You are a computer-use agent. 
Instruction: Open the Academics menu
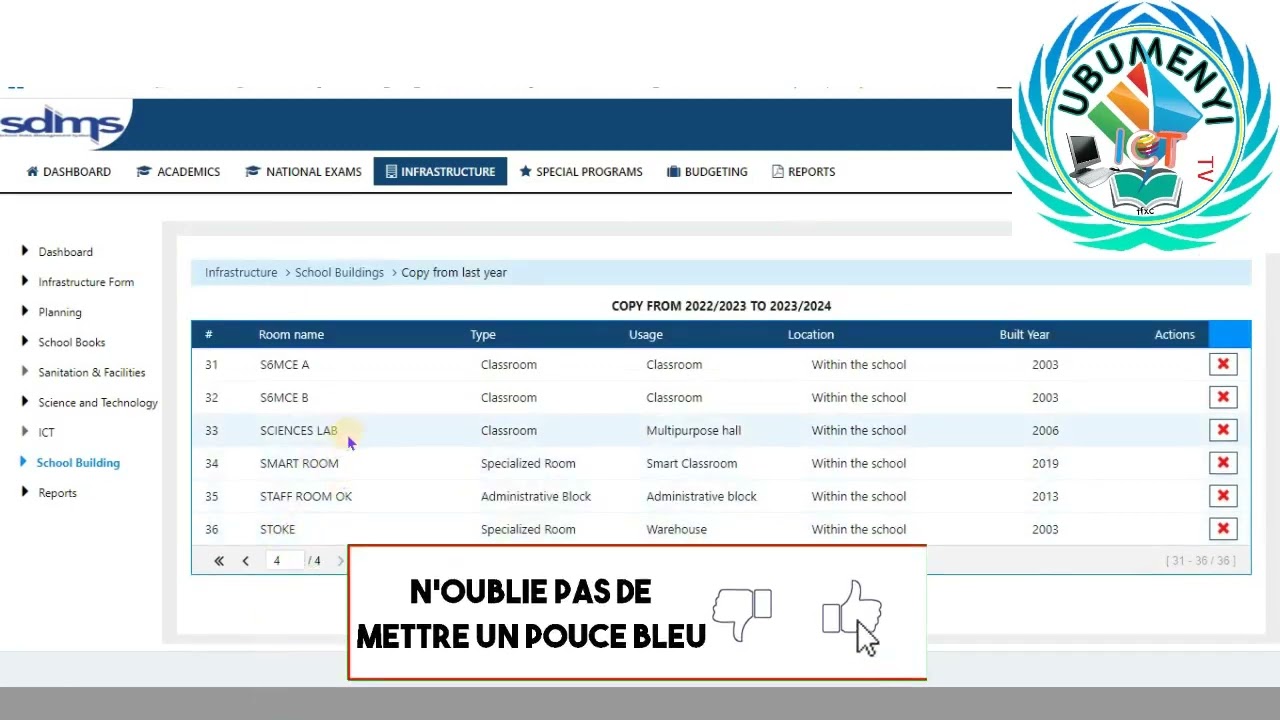tap(178, 172)
